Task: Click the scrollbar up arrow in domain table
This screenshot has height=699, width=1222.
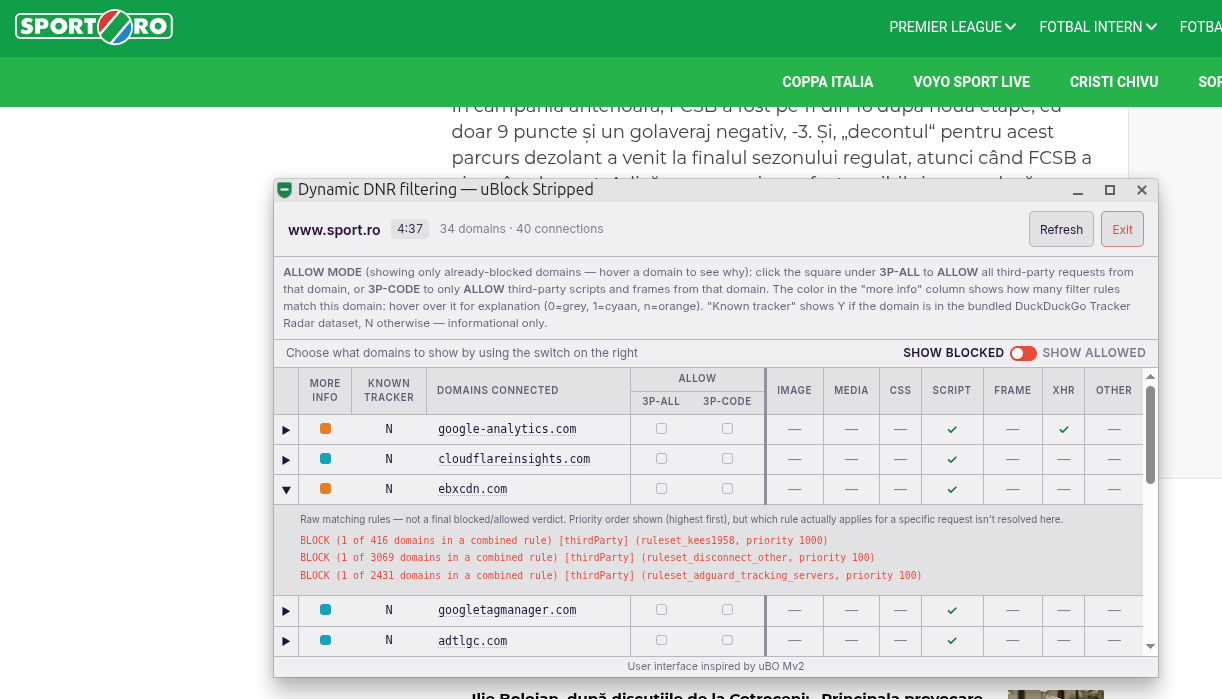Action: point(1151,376)
